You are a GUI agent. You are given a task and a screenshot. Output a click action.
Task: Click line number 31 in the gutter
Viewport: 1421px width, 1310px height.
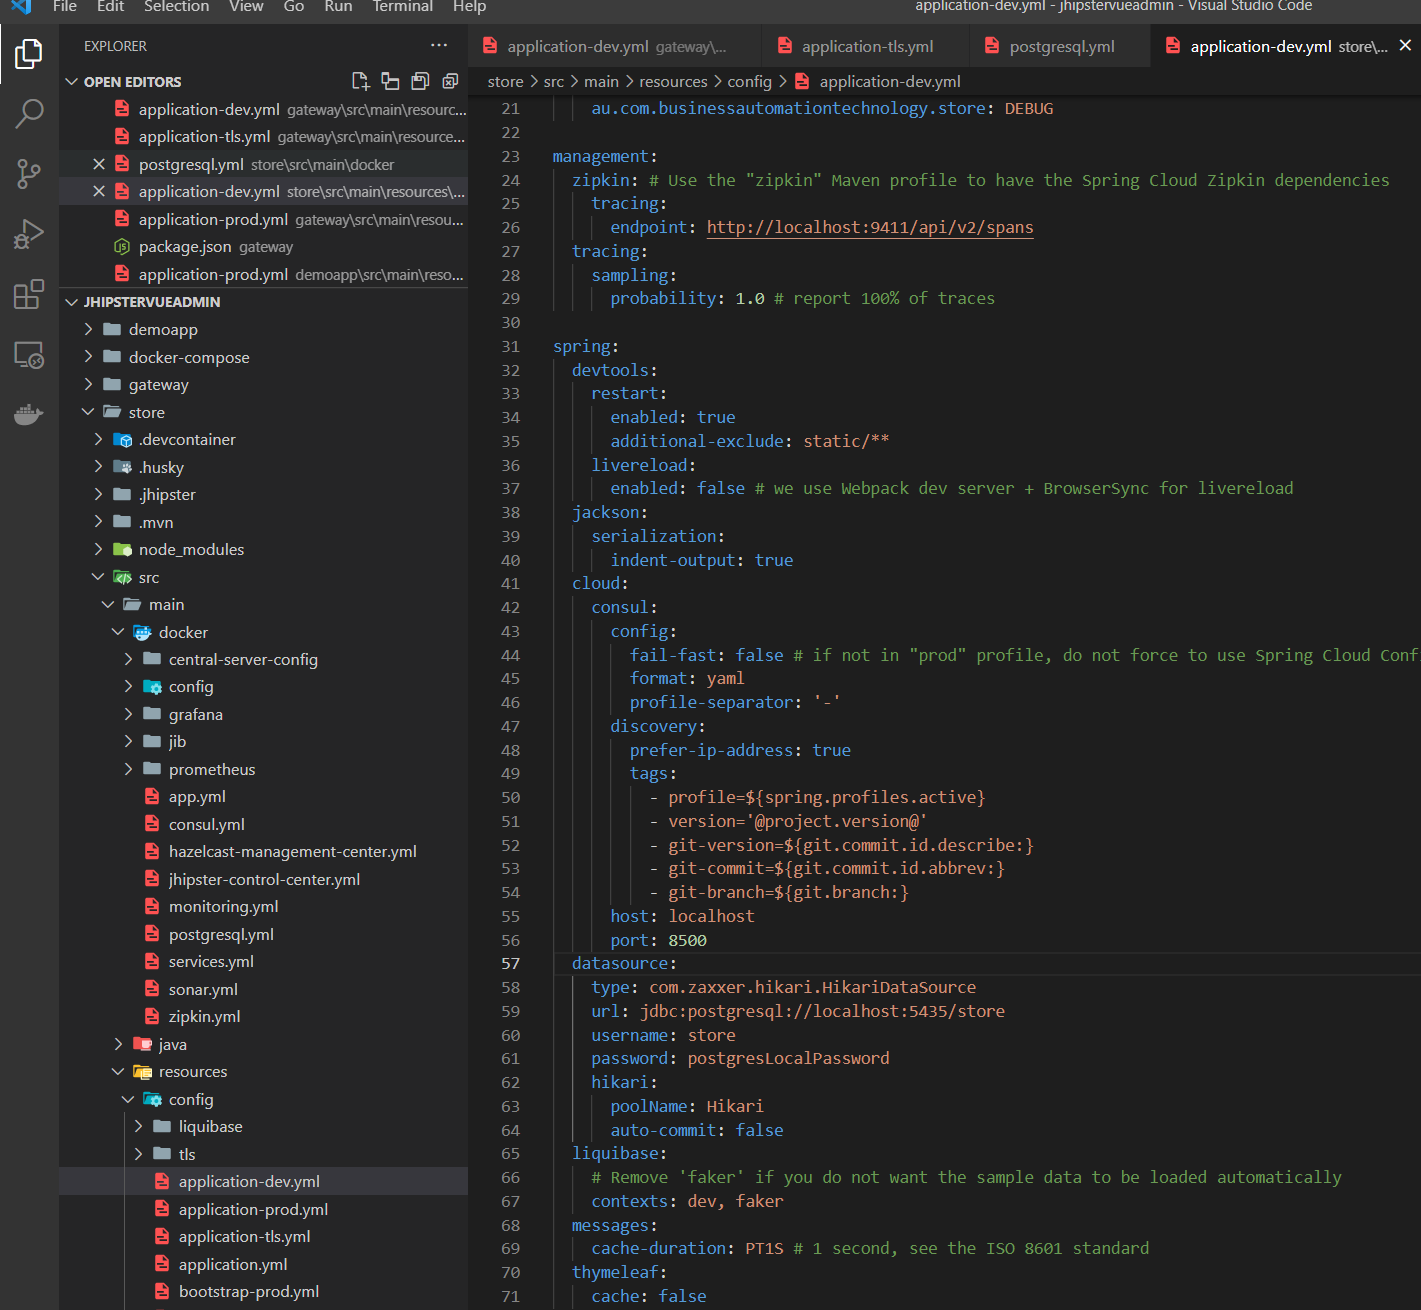coord(510,346)
